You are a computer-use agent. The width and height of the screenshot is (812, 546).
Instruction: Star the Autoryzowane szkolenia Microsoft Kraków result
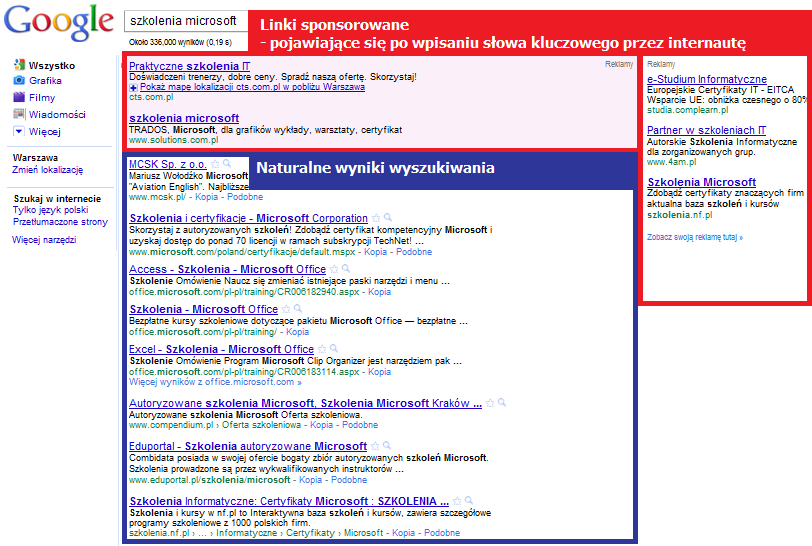pyautogui.click(x=490, y=403)
